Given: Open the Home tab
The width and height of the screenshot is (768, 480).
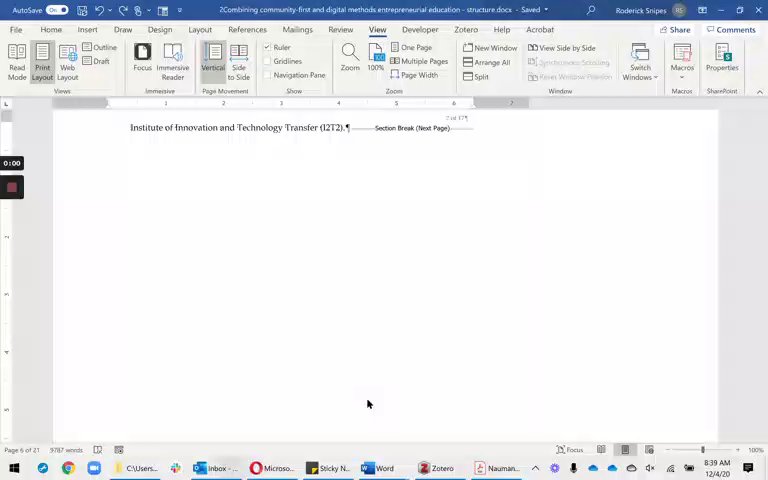Looking at the screenshot, I should coord(51,29).
